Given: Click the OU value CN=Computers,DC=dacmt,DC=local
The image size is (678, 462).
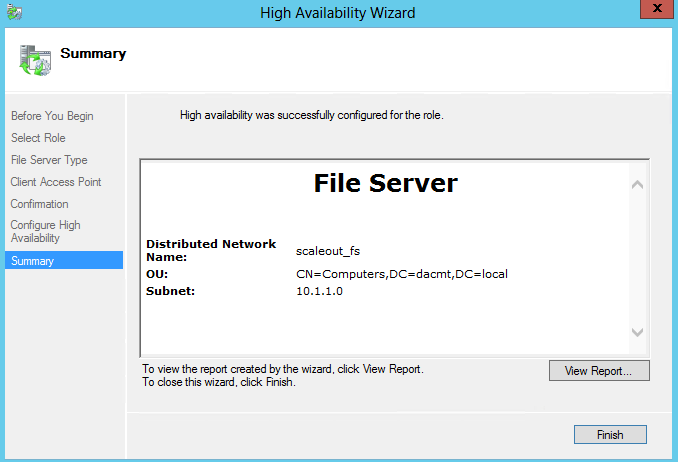Looking at the screenshot, I should point(402,274).
